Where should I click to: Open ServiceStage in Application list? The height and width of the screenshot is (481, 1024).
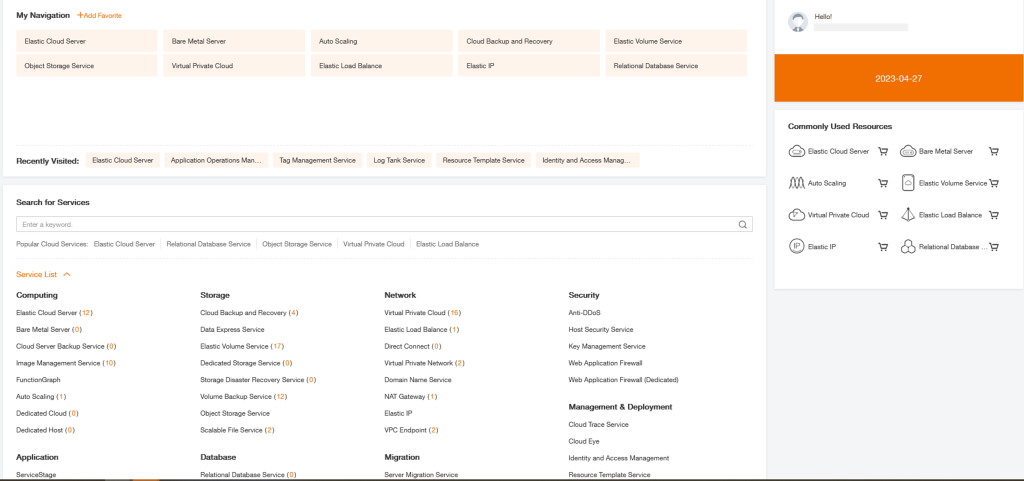tap(36, 474)
